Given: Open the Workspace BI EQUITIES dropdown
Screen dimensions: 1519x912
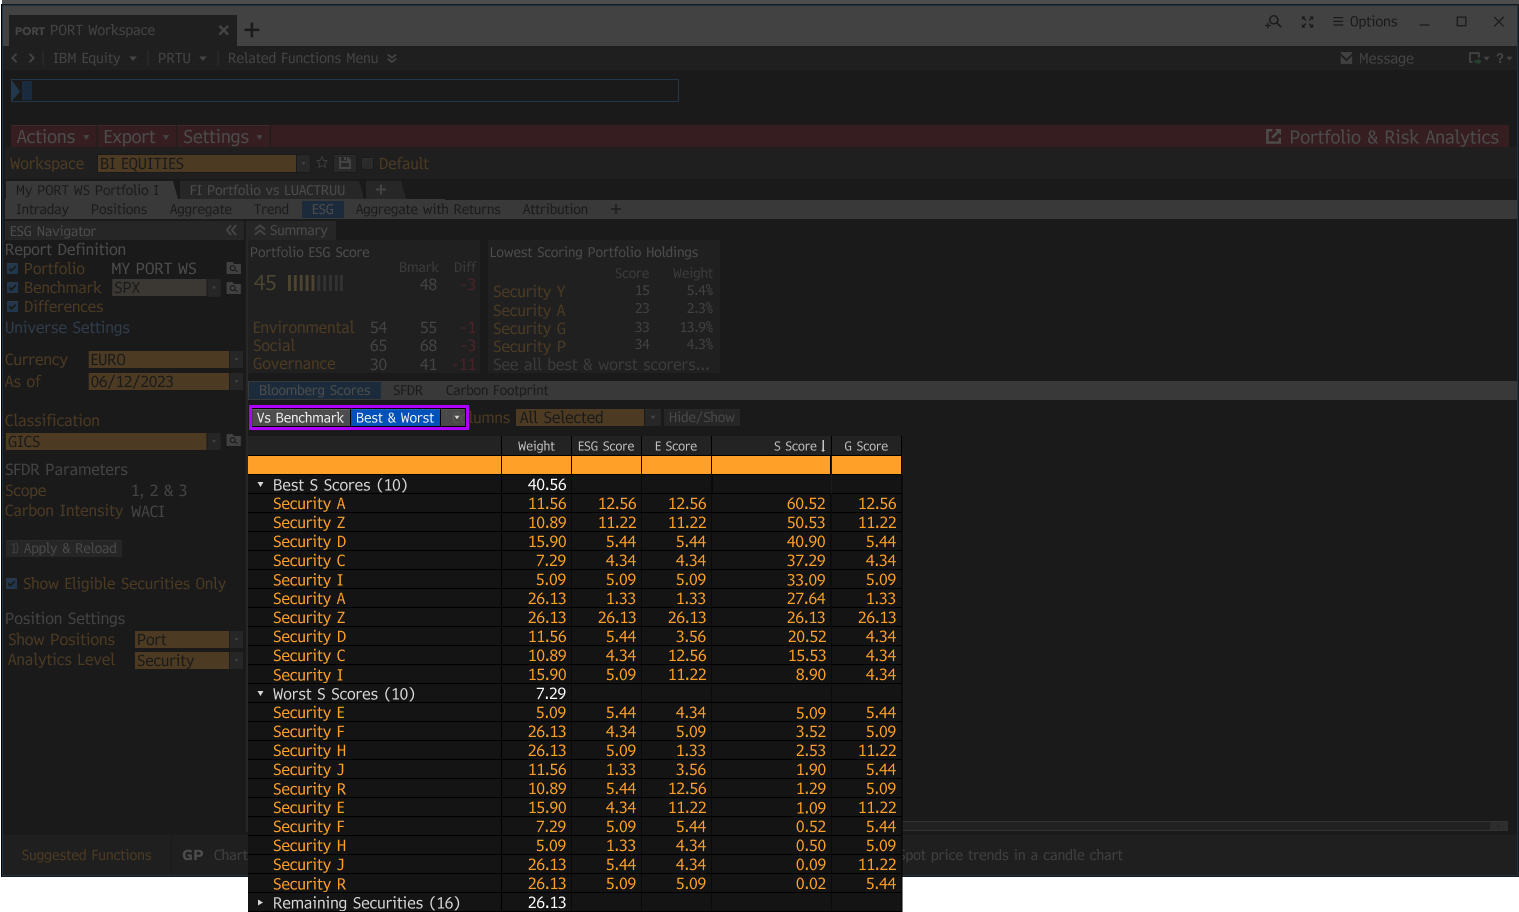Looking at the screenshot, I should [x=303, y=163].
